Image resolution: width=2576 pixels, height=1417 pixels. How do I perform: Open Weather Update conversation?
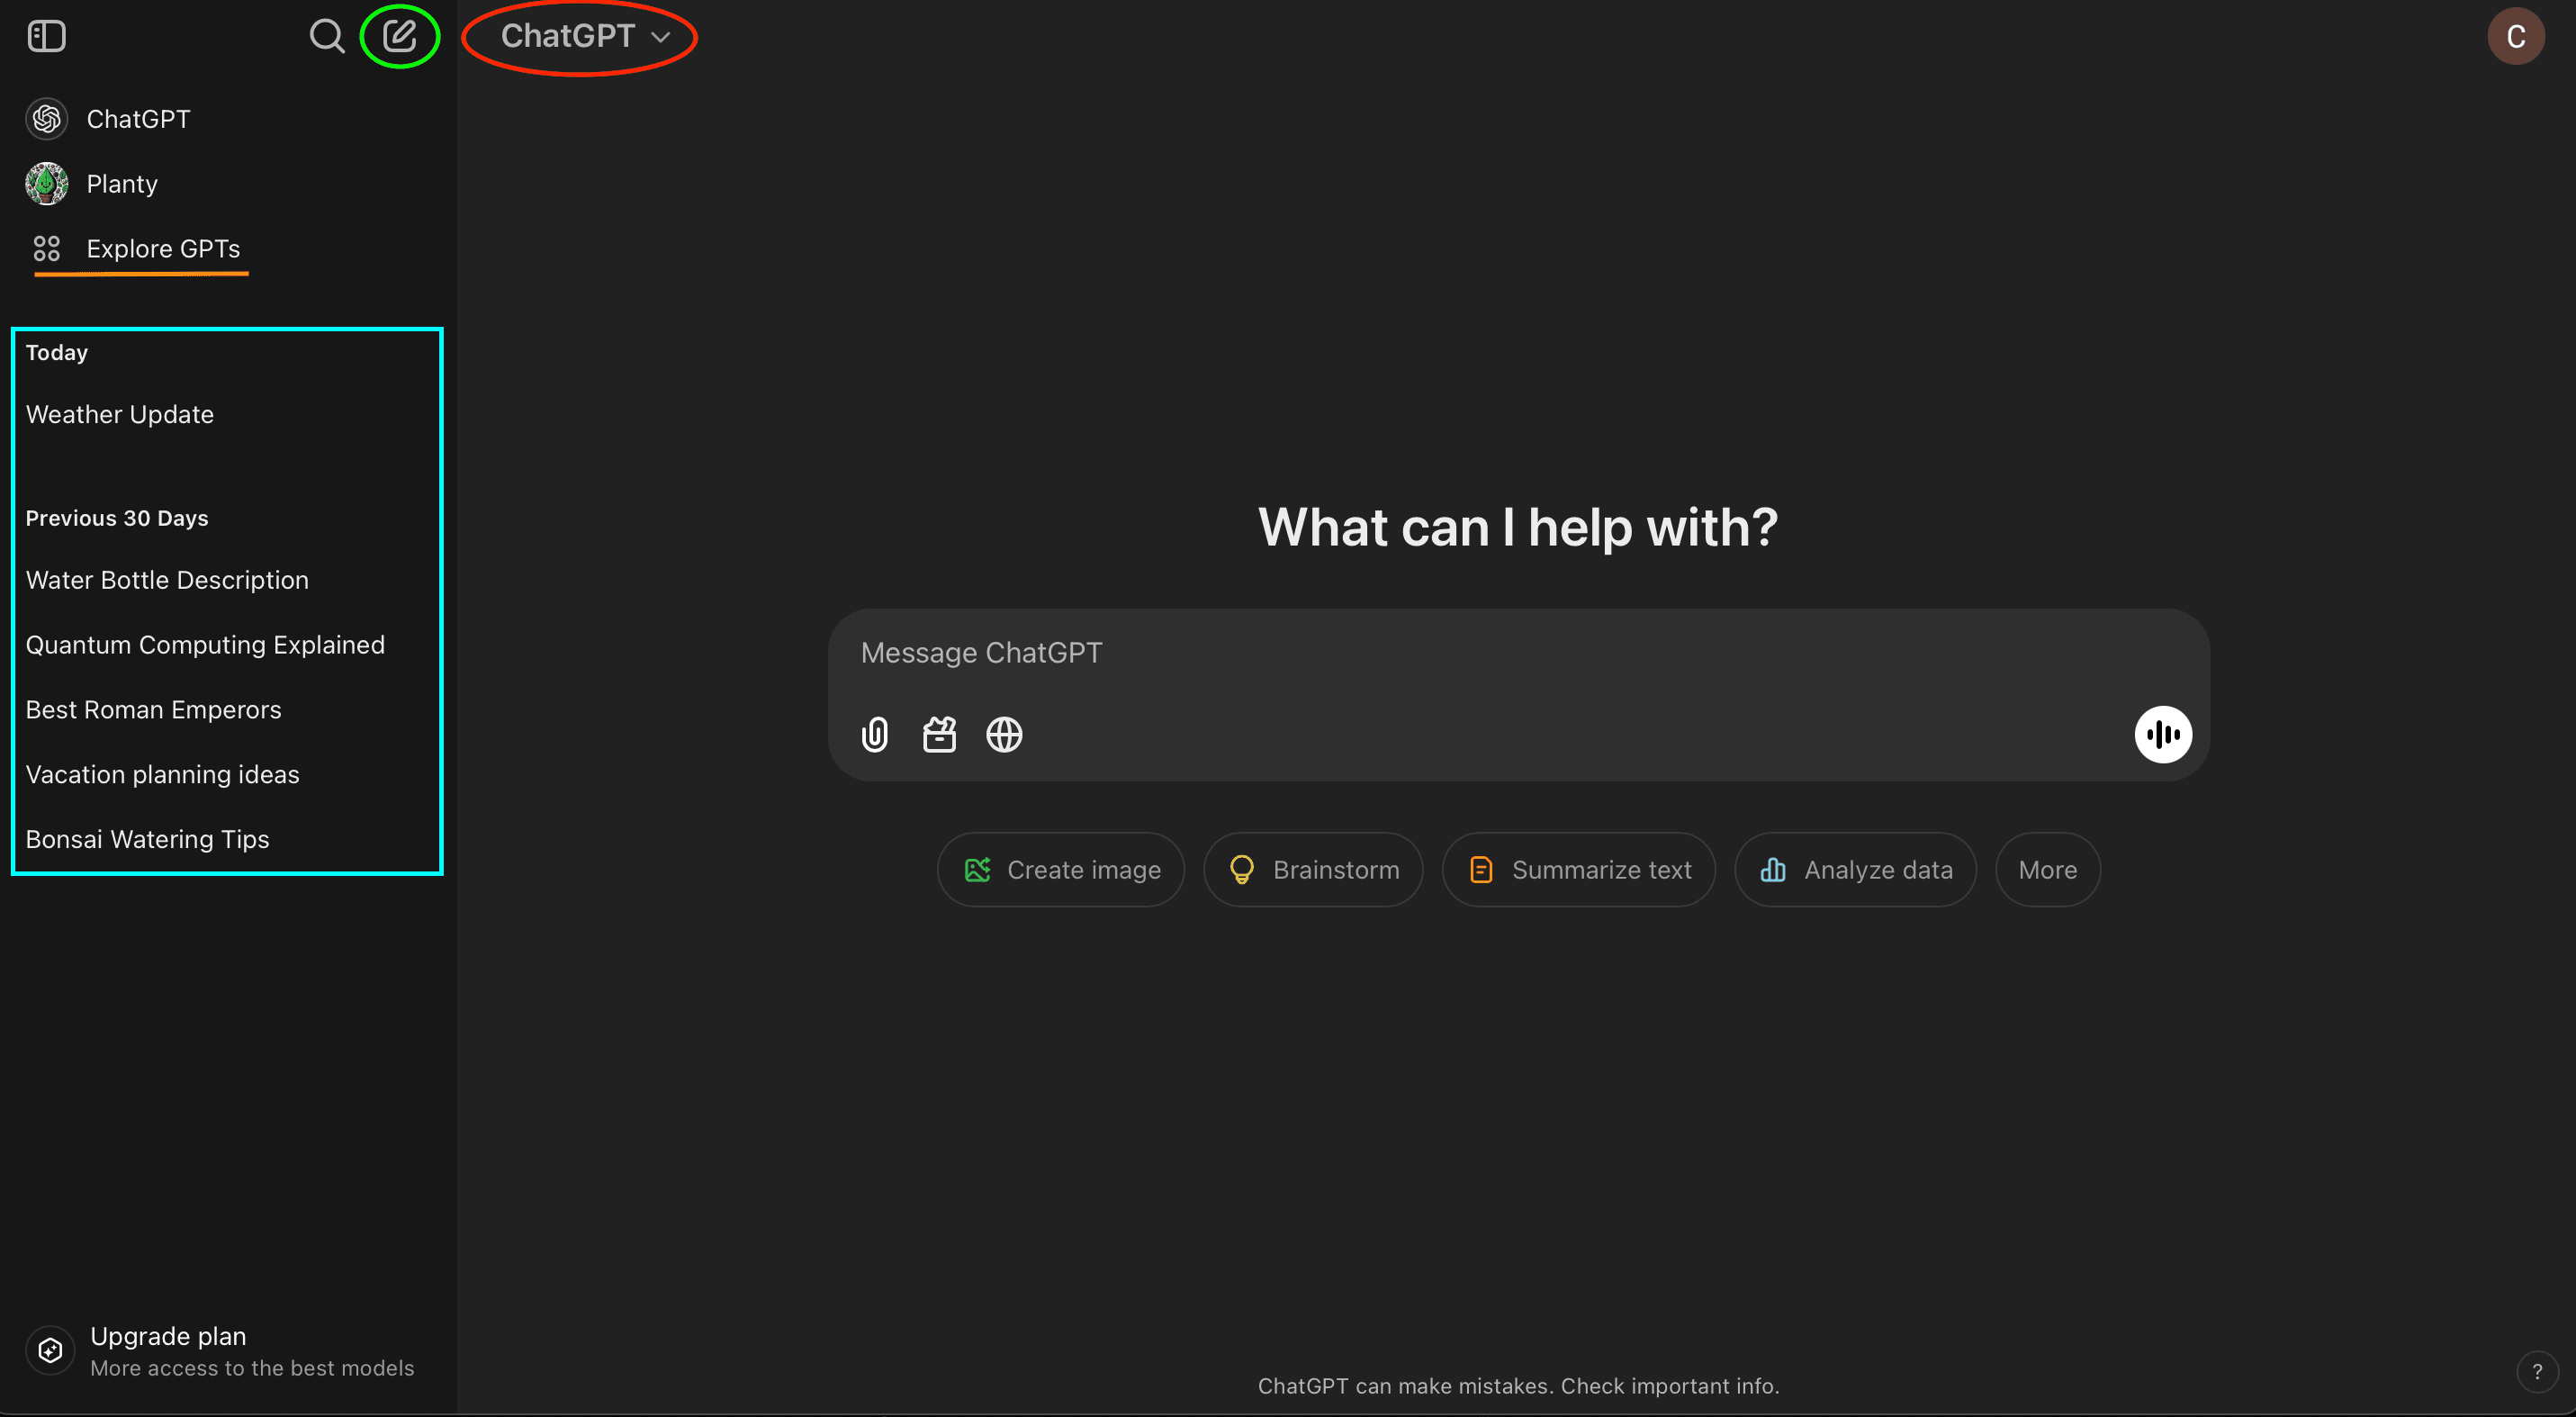[119, 415]
